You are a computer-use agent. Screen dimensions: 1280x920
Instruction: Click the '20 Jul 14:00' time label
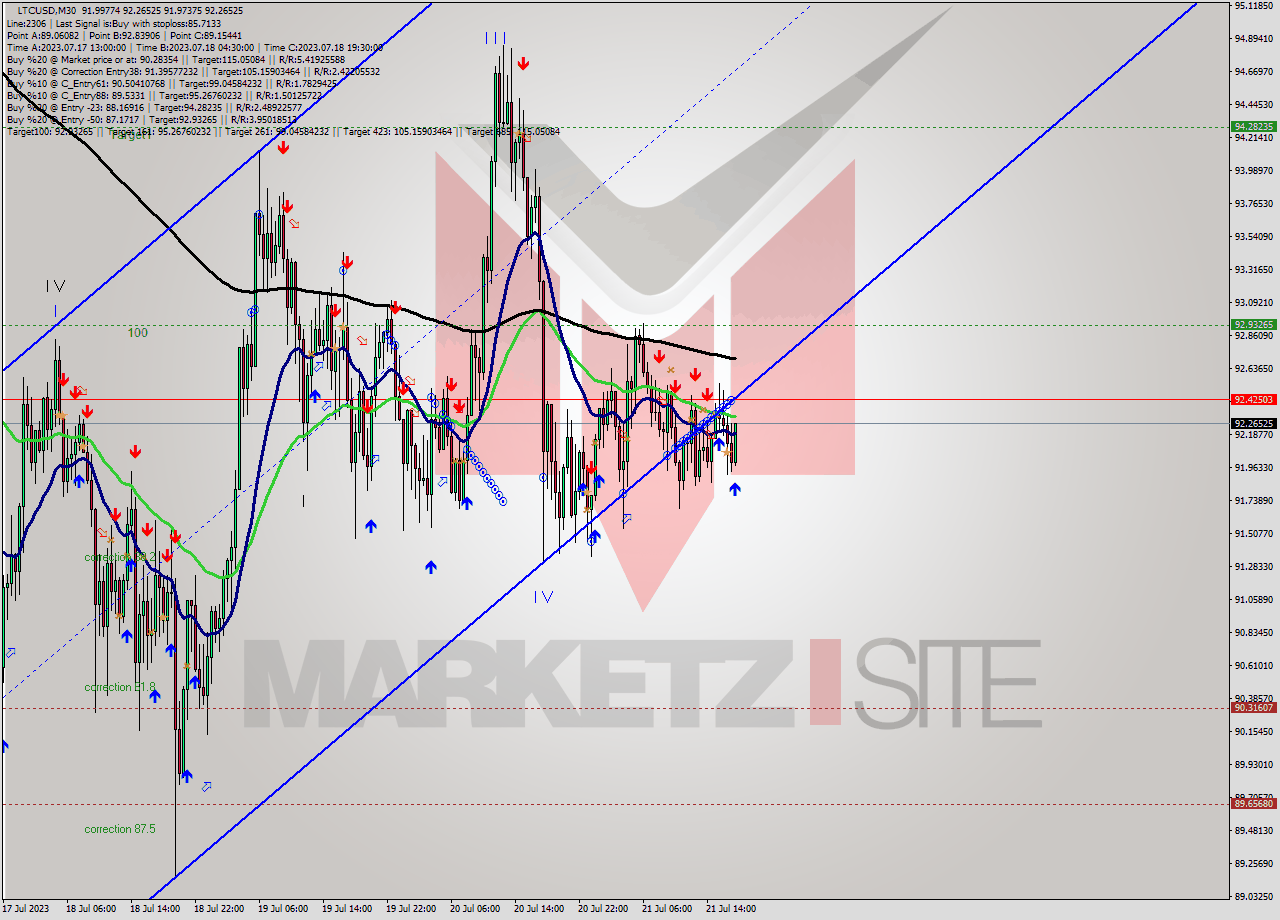(539, 909)
